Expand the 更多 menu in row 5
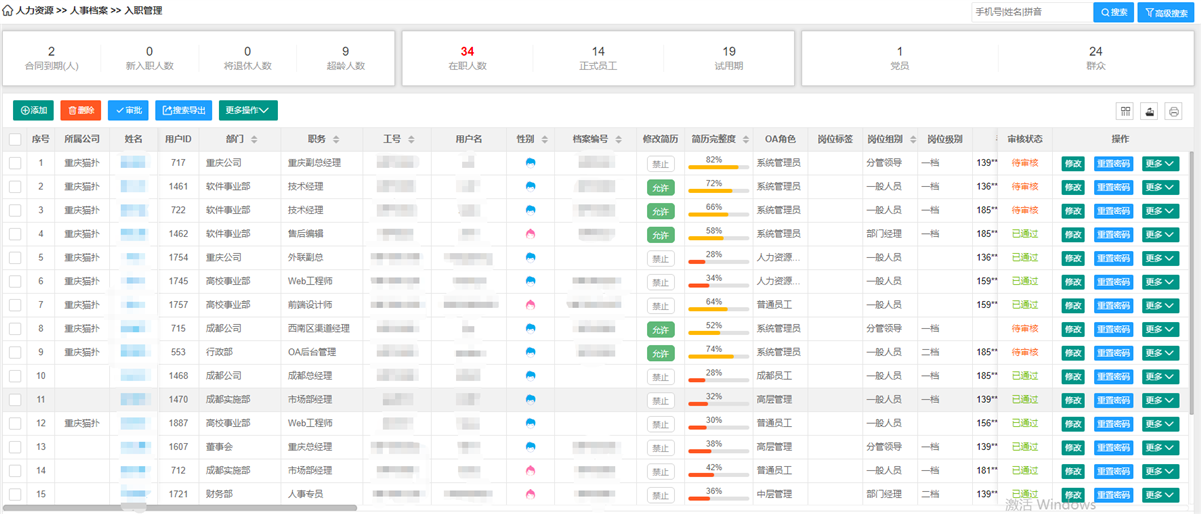This screenshot has width=1201, height=514. [1161, 257]
